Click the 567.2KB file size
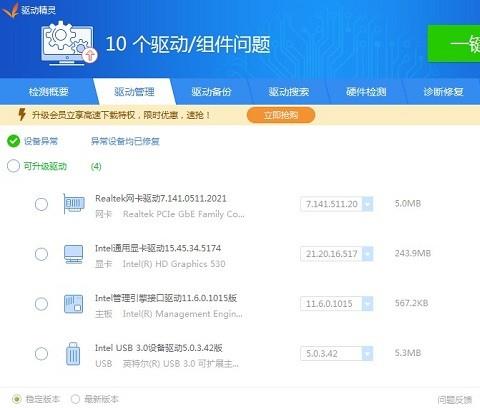 point(411,303)
